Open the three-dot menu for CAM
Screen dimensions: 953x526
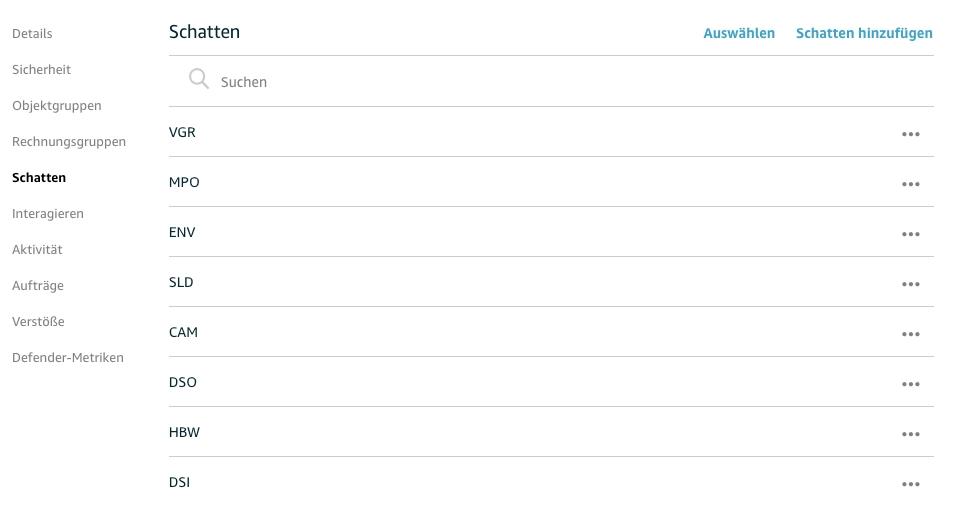click(x=910, y=334)
